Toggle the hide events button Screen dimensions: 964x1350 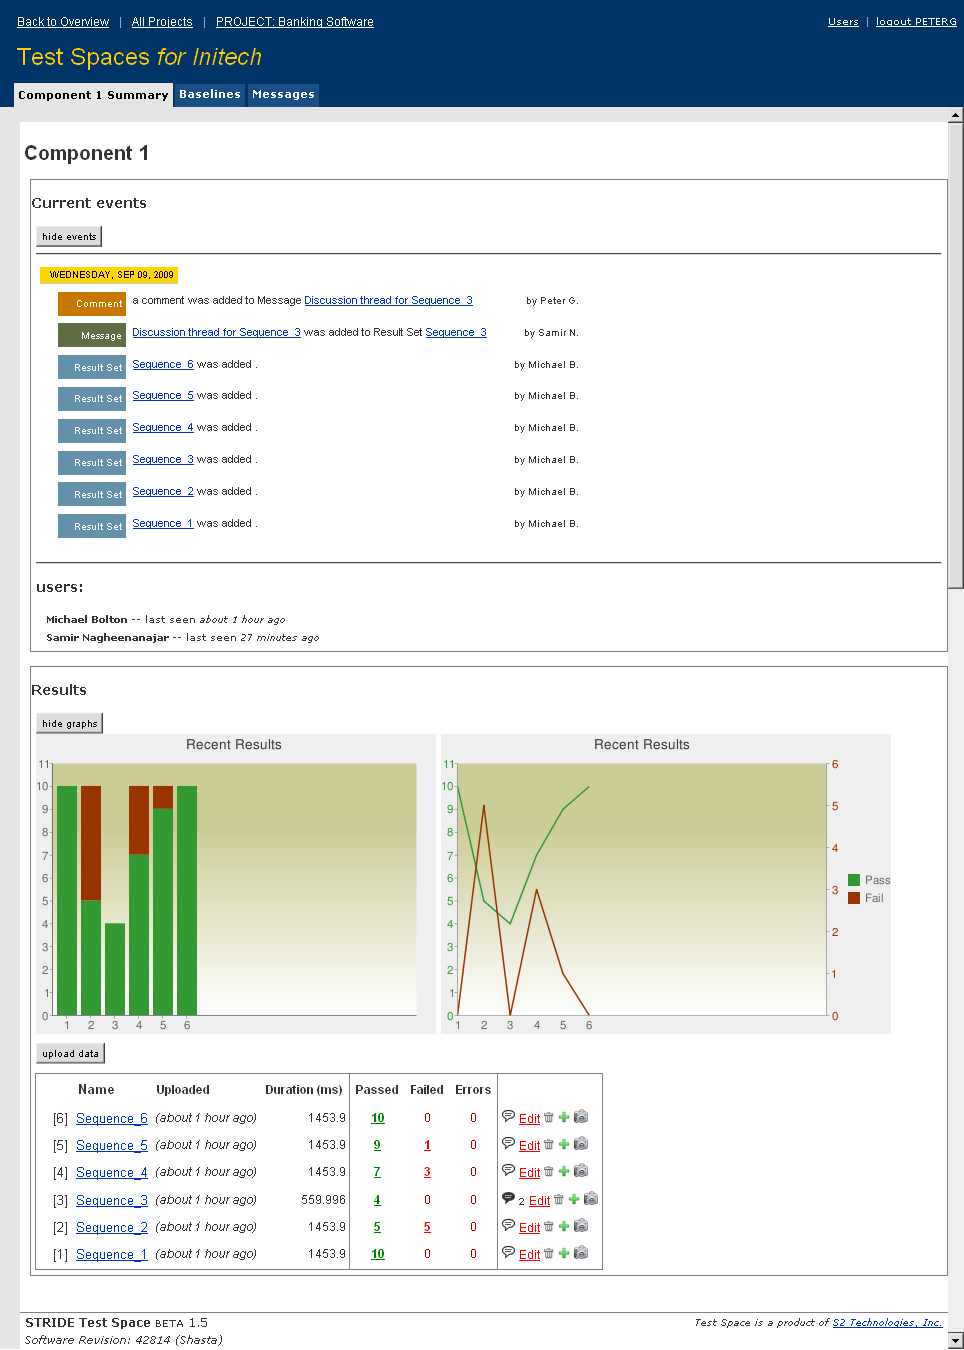click(x=69, y=236)
